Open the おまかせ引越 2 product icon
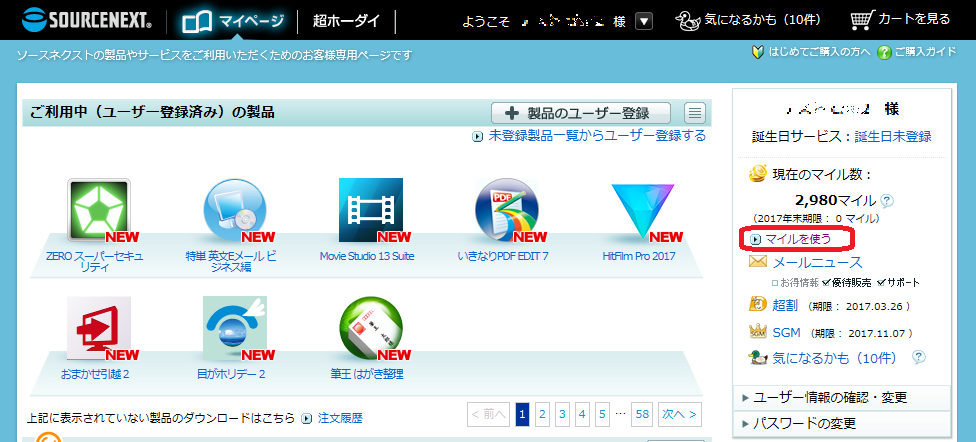 pyautogui.click(x=99, y=328)
